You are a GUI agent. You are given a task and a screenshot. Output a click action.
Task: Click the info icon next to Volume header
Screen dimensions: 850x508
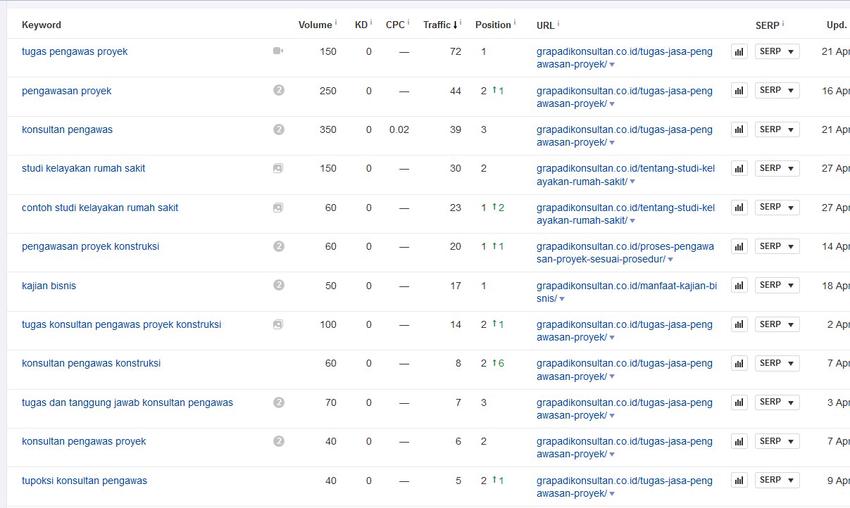tap(336, 22)
